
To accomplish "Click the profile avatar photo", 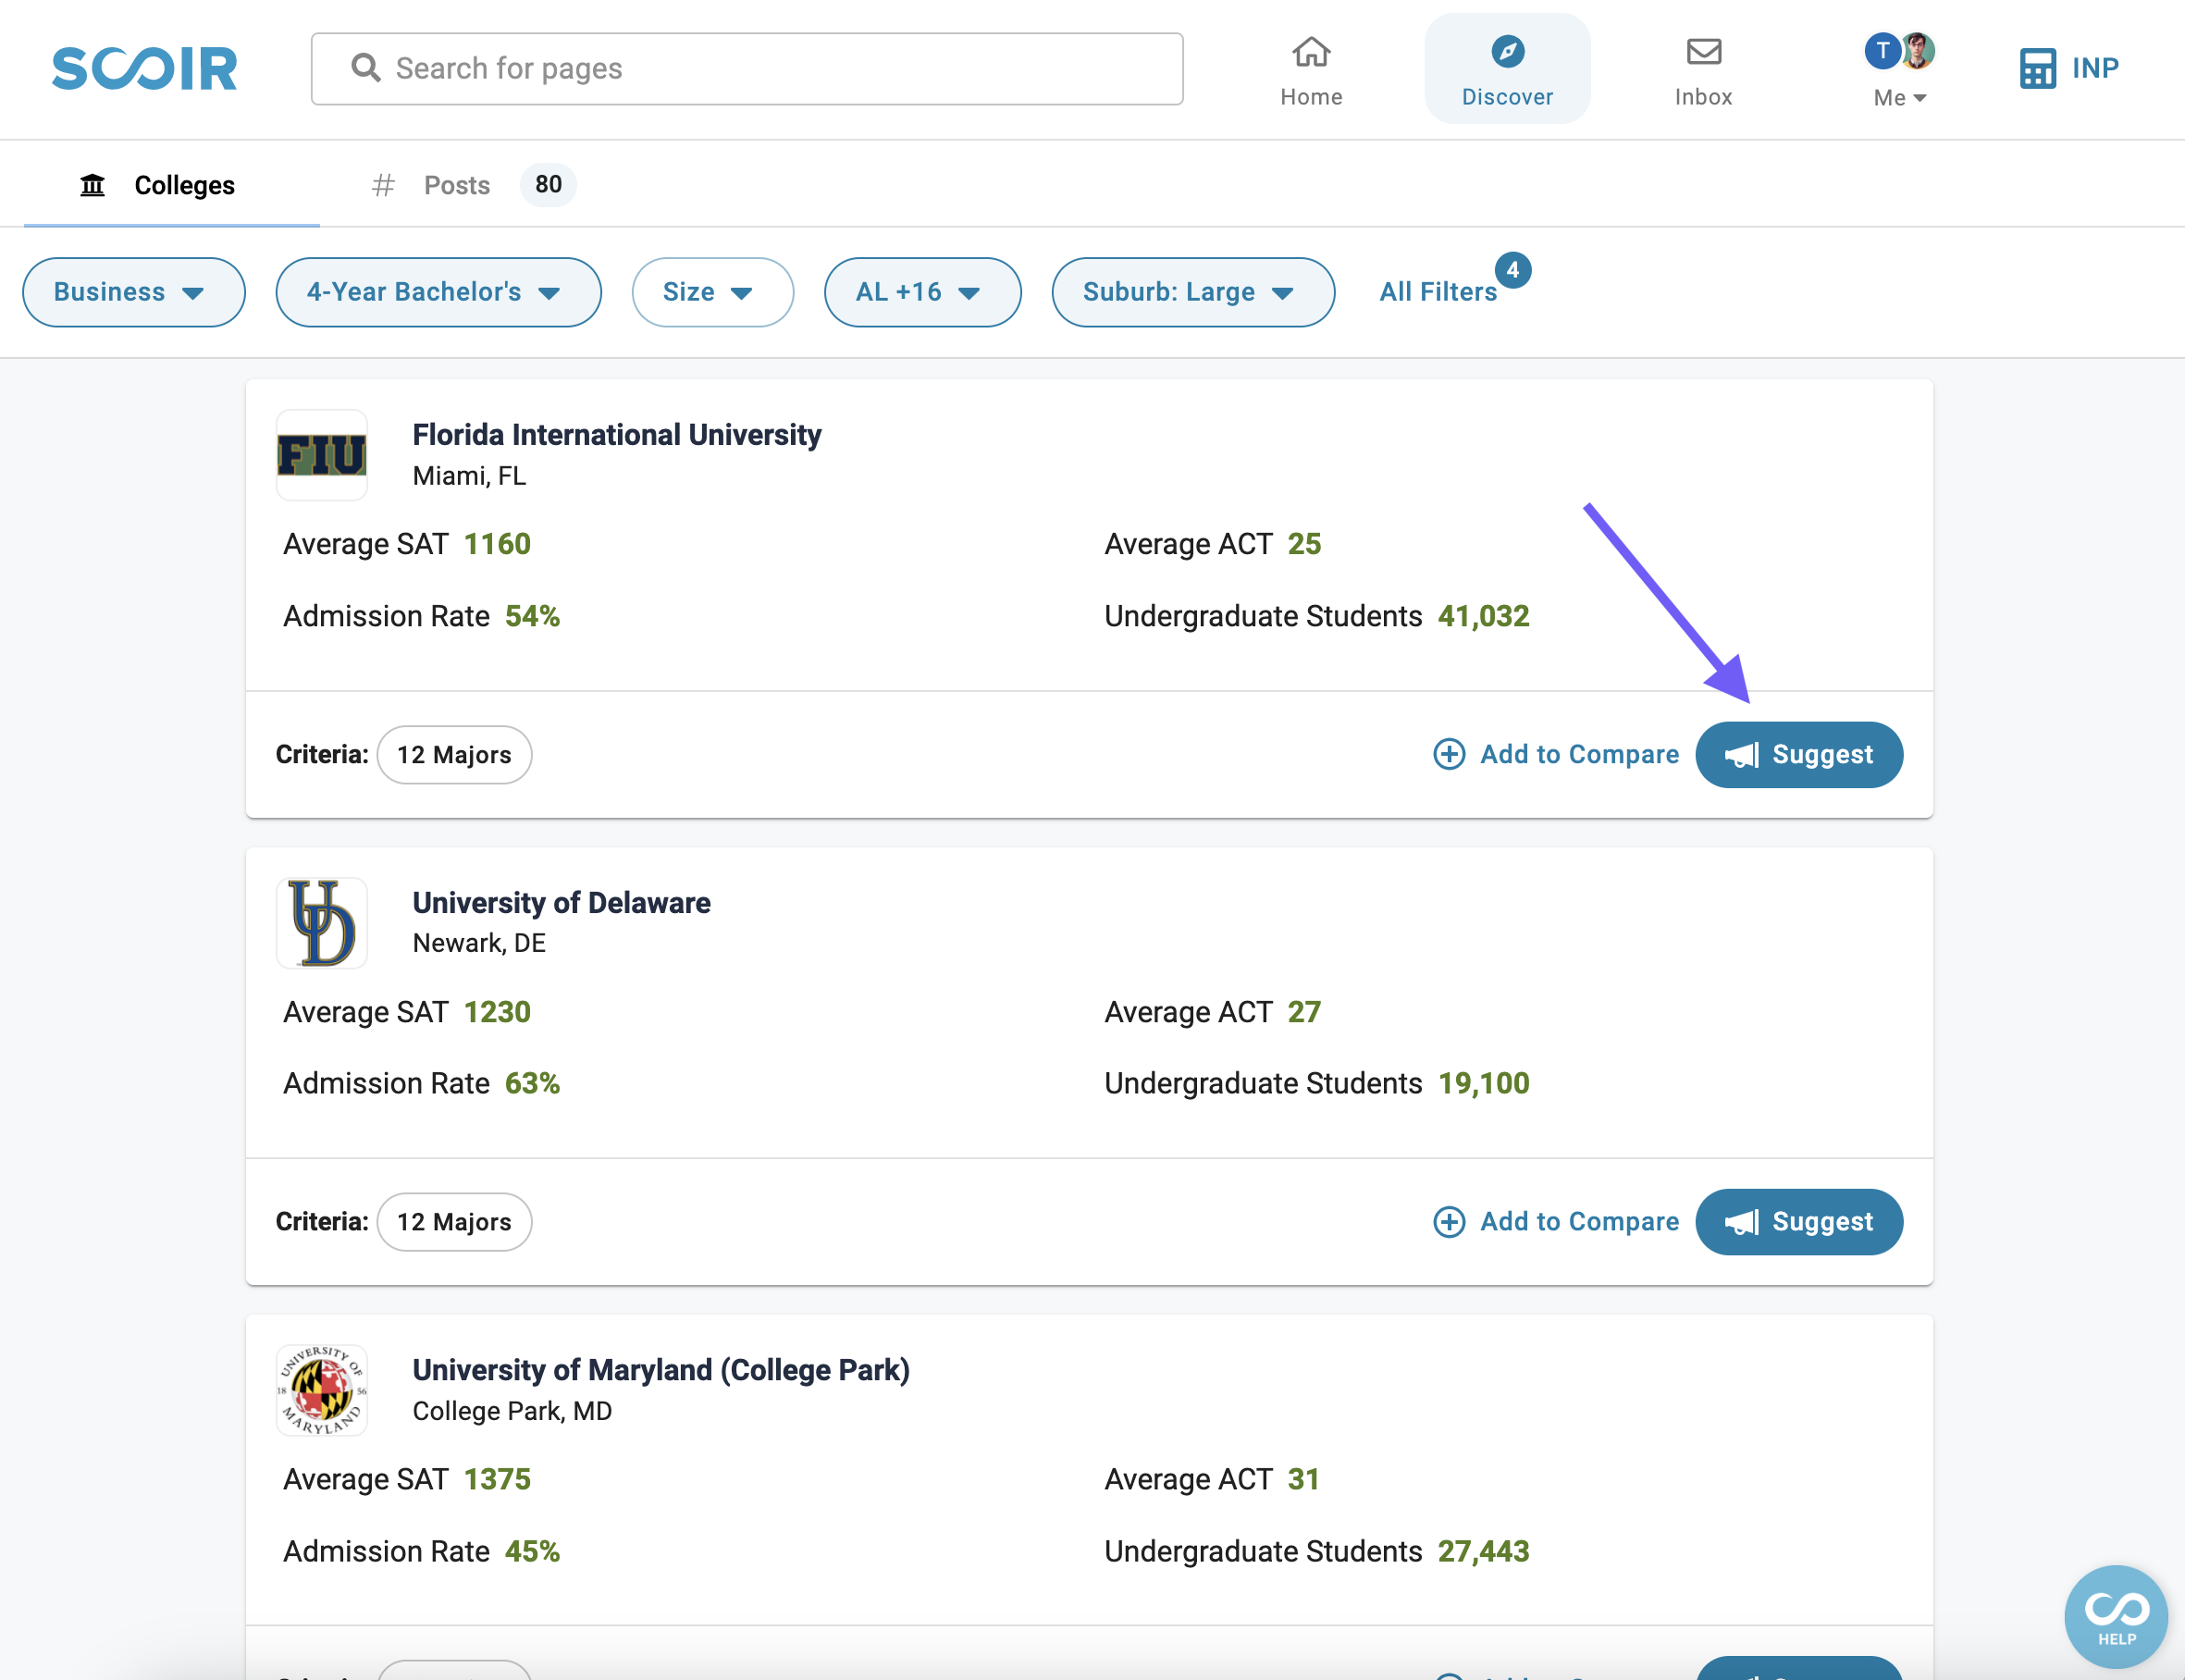I will coord(1918,50).
